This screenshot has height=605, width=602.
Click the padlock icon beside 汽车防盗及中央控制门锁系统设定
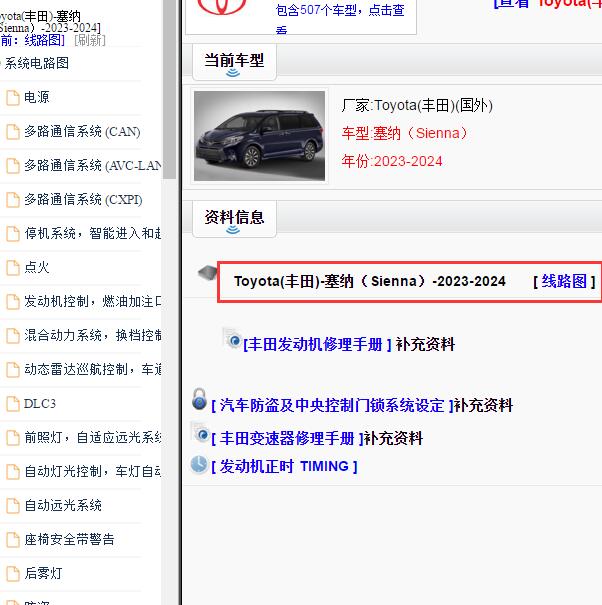point(199,399)
